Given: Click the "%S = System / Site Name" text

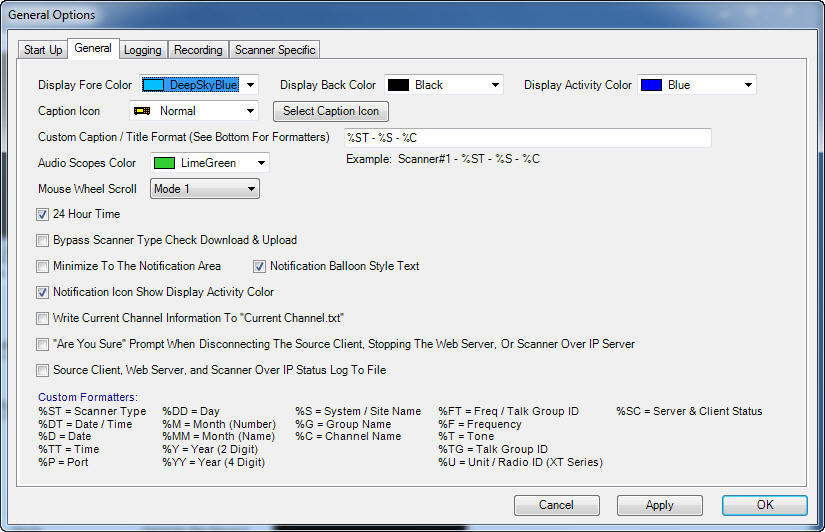Looking at the screenshot, I should click(358, 411).
